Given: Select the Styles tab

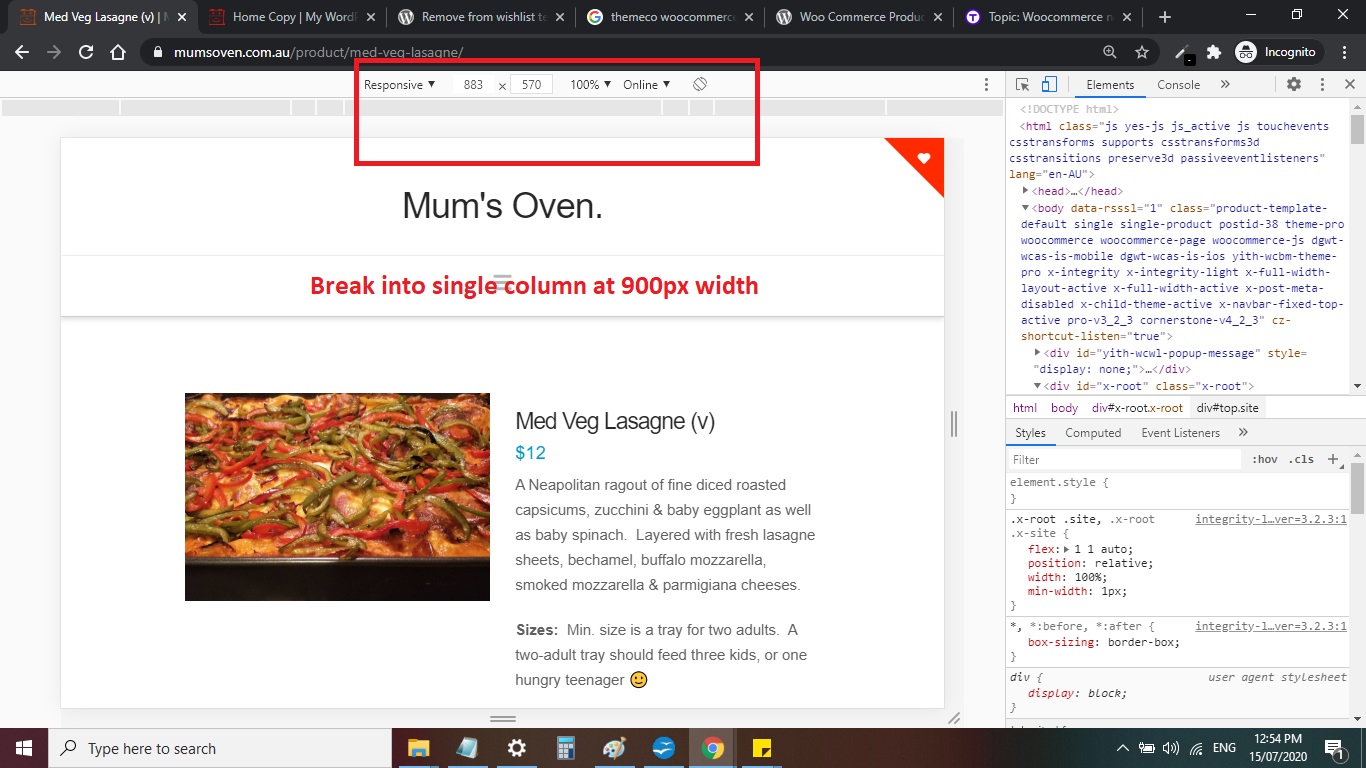Looking at the screenshot, I should pos(1030,433).
